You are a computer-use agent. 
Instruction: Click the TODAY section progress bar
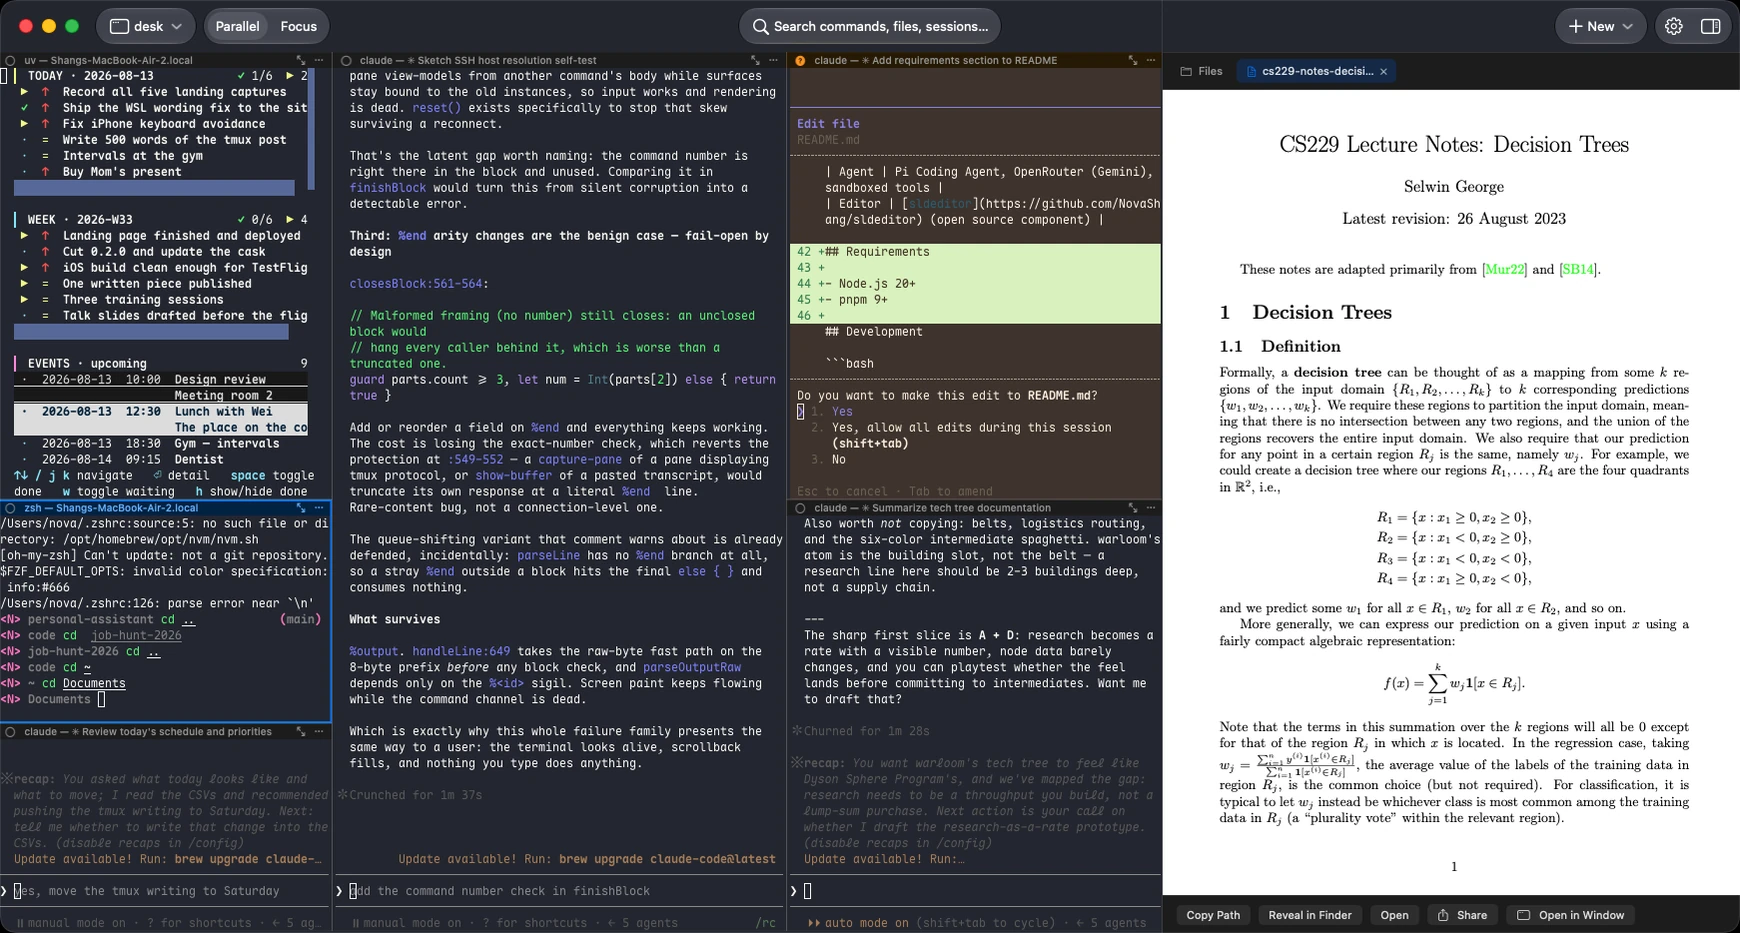tap(154, 188)
